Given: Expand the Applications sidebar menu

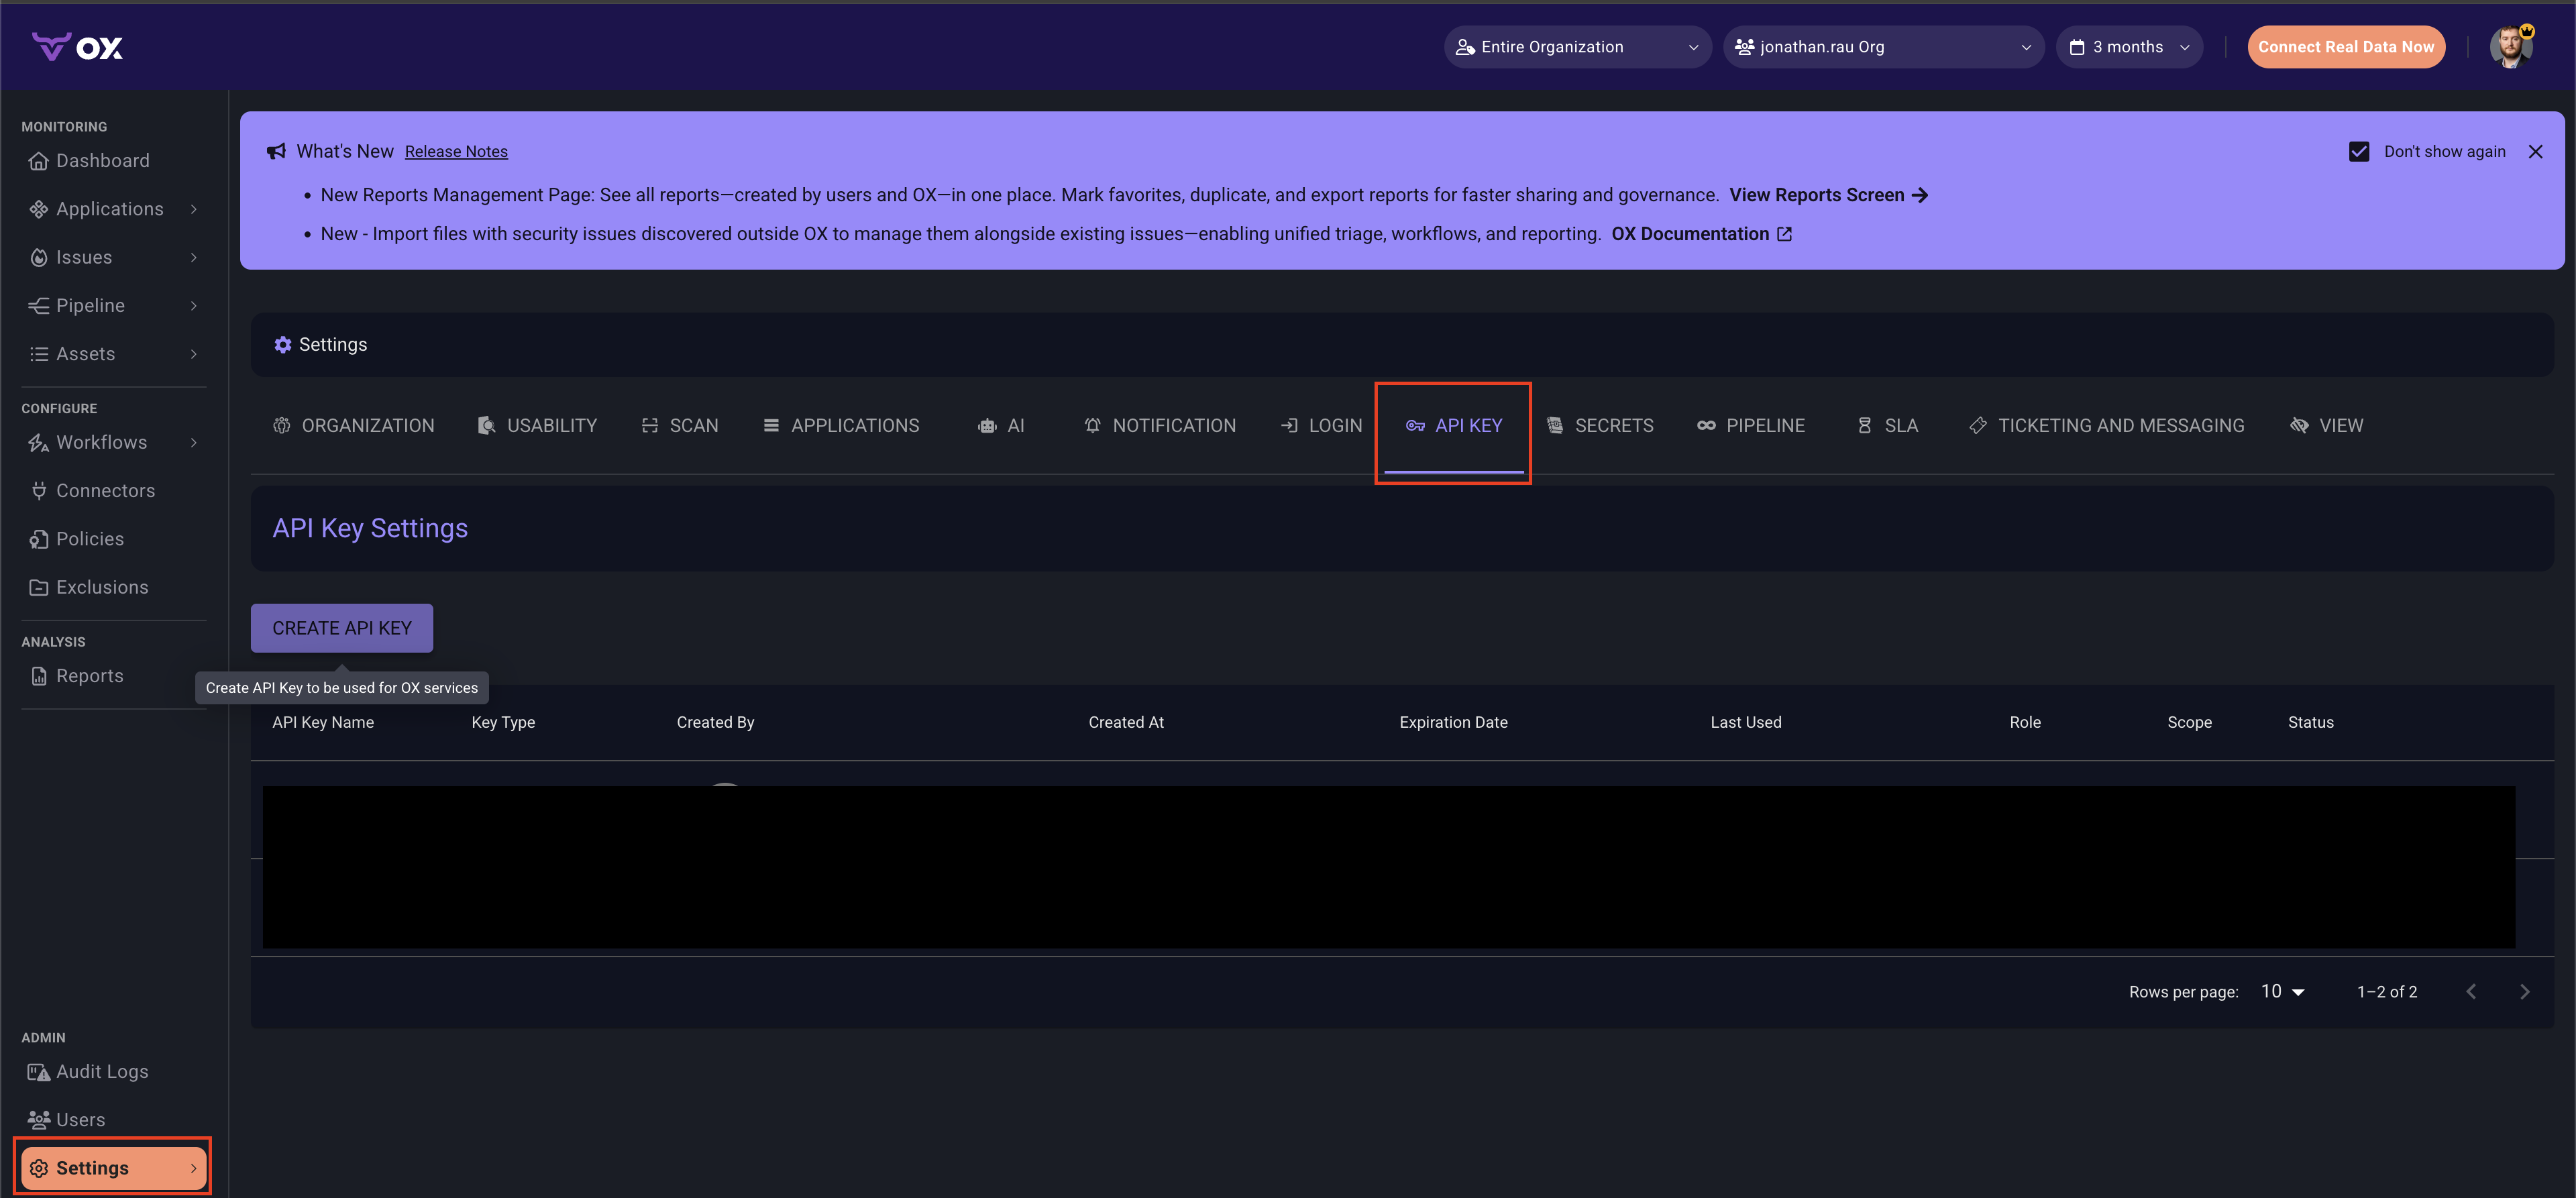Looking at the screenshot, I should click(110, 209).
